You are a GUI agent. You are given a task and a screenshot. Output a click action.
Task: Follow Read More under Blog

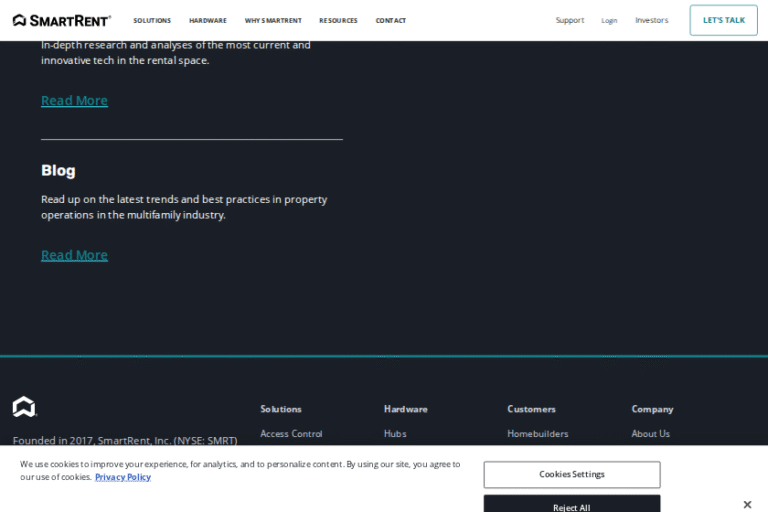(x=74, y=255)
